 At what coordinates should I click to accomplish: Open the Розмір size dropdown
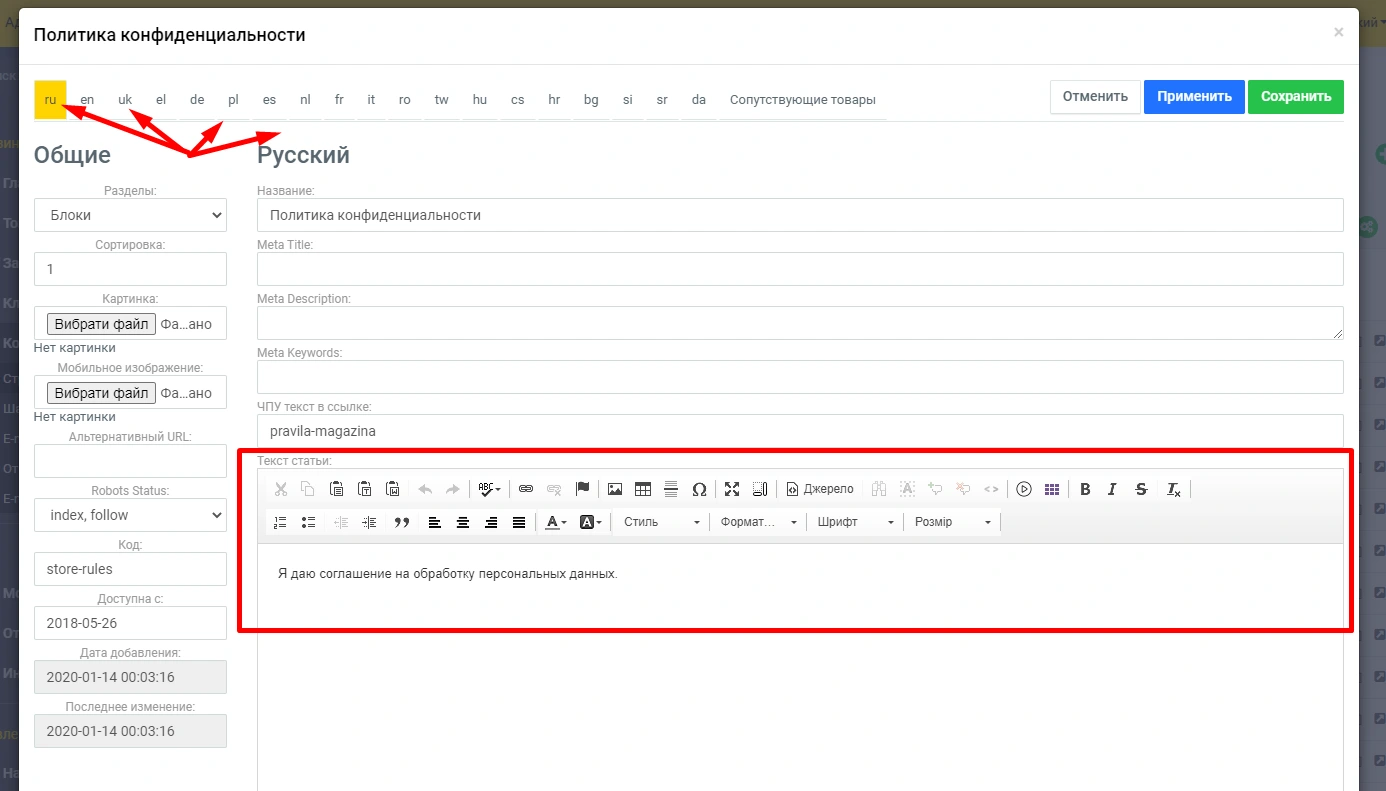pyautogui.click(x=952, y=522)
